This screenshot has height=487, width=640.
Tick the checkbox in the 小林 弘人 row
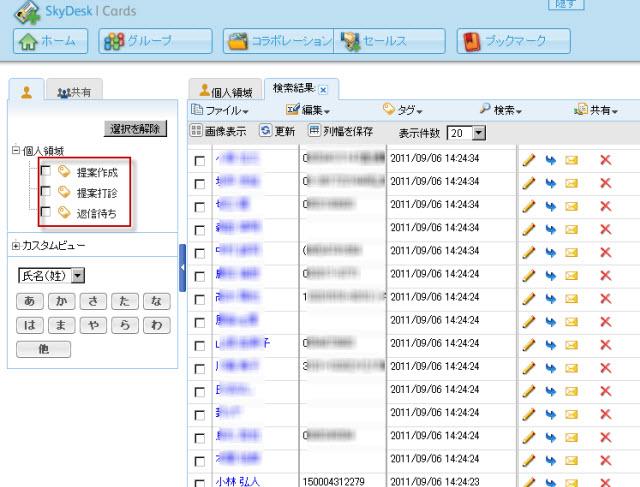click(200, 483)
